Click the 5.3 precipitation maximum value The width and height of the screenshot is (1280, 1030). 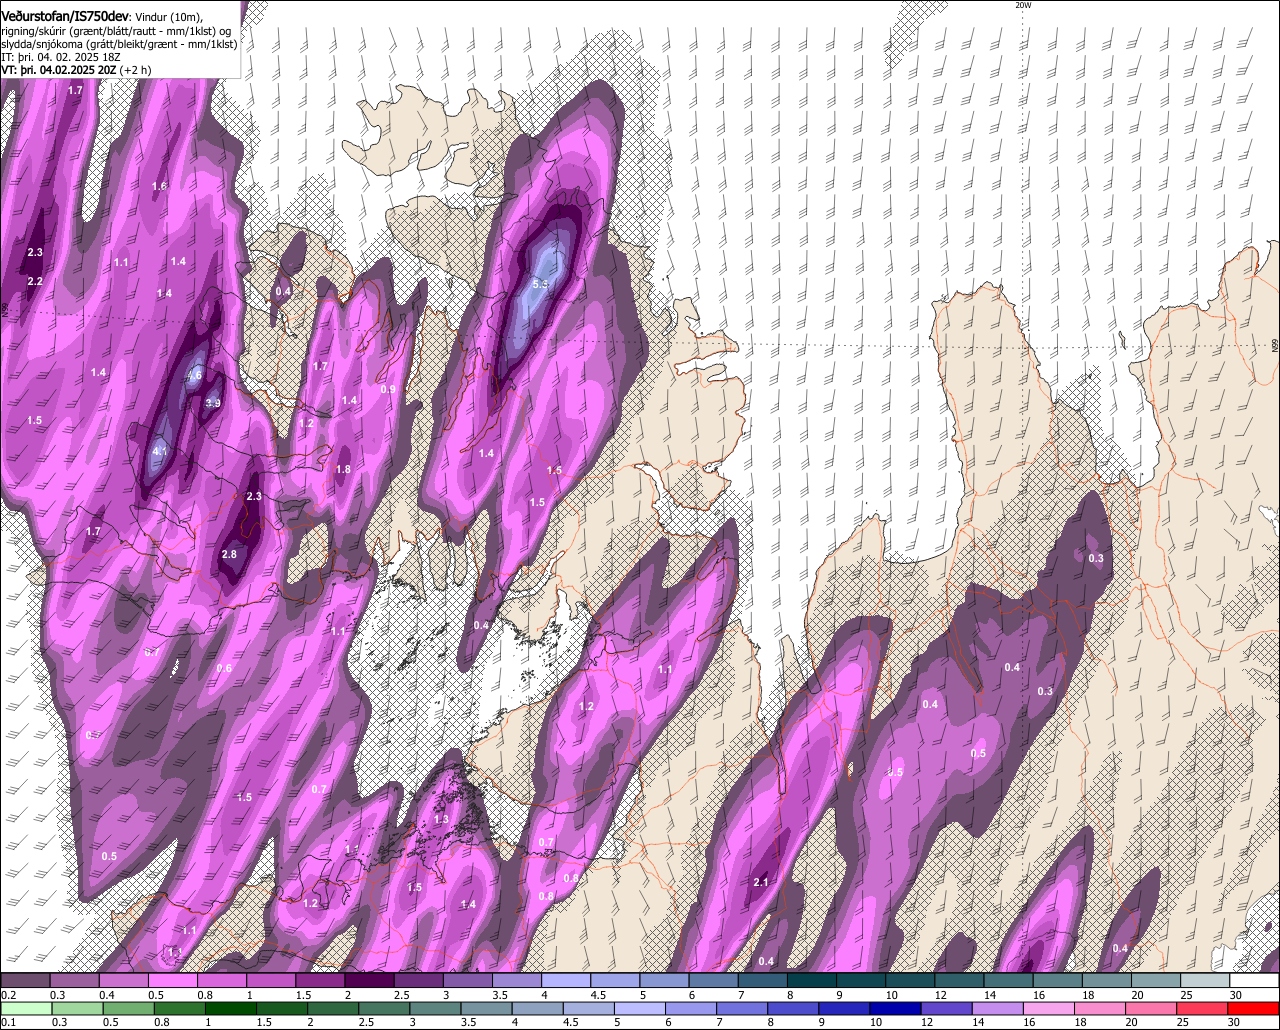[x=541, y=285]
